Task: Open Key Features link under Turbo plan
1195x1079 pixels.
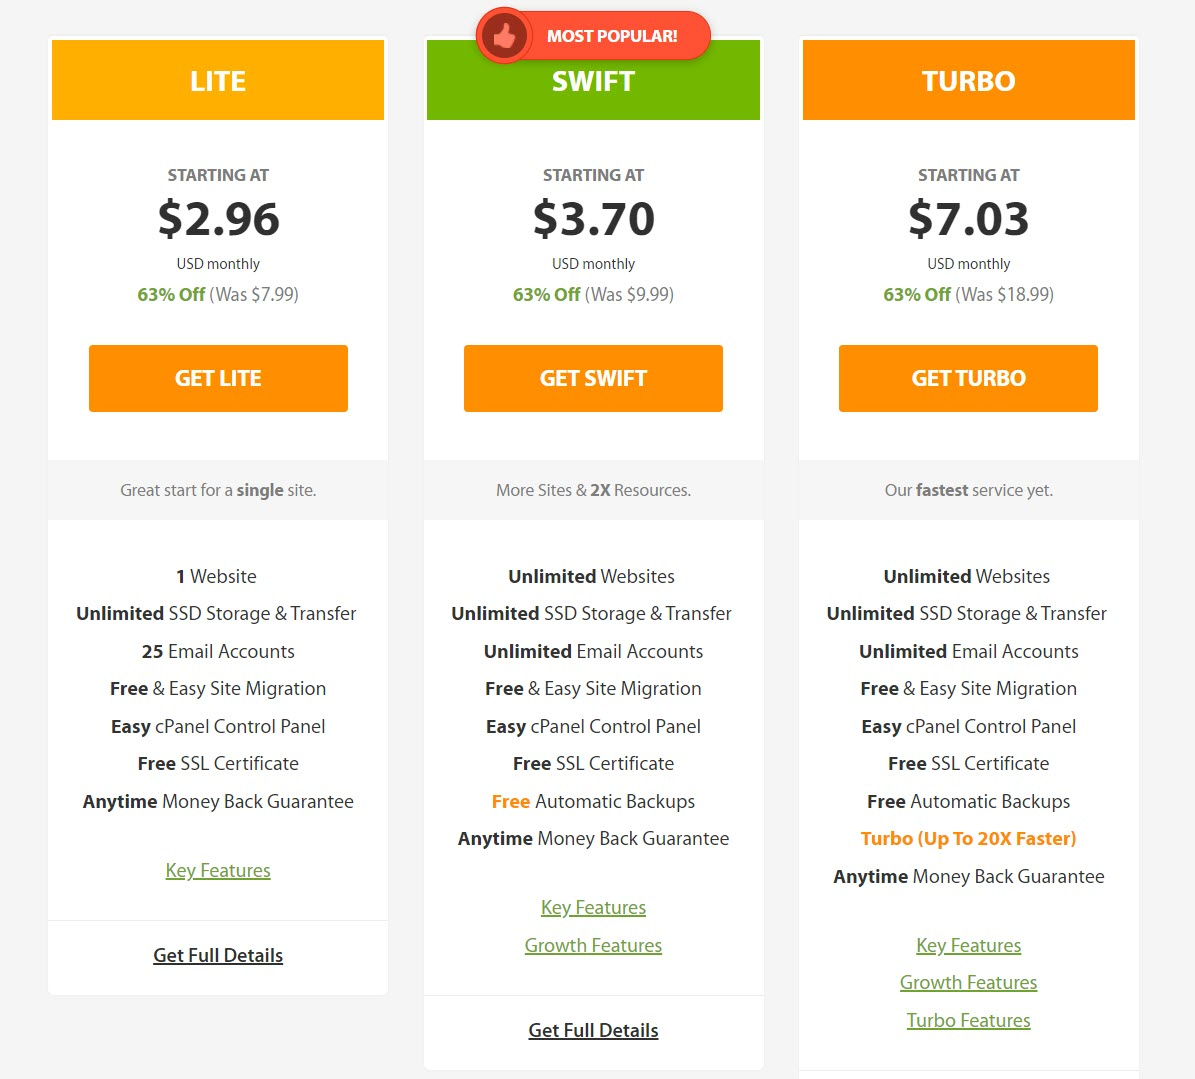Action: [968, 945]
